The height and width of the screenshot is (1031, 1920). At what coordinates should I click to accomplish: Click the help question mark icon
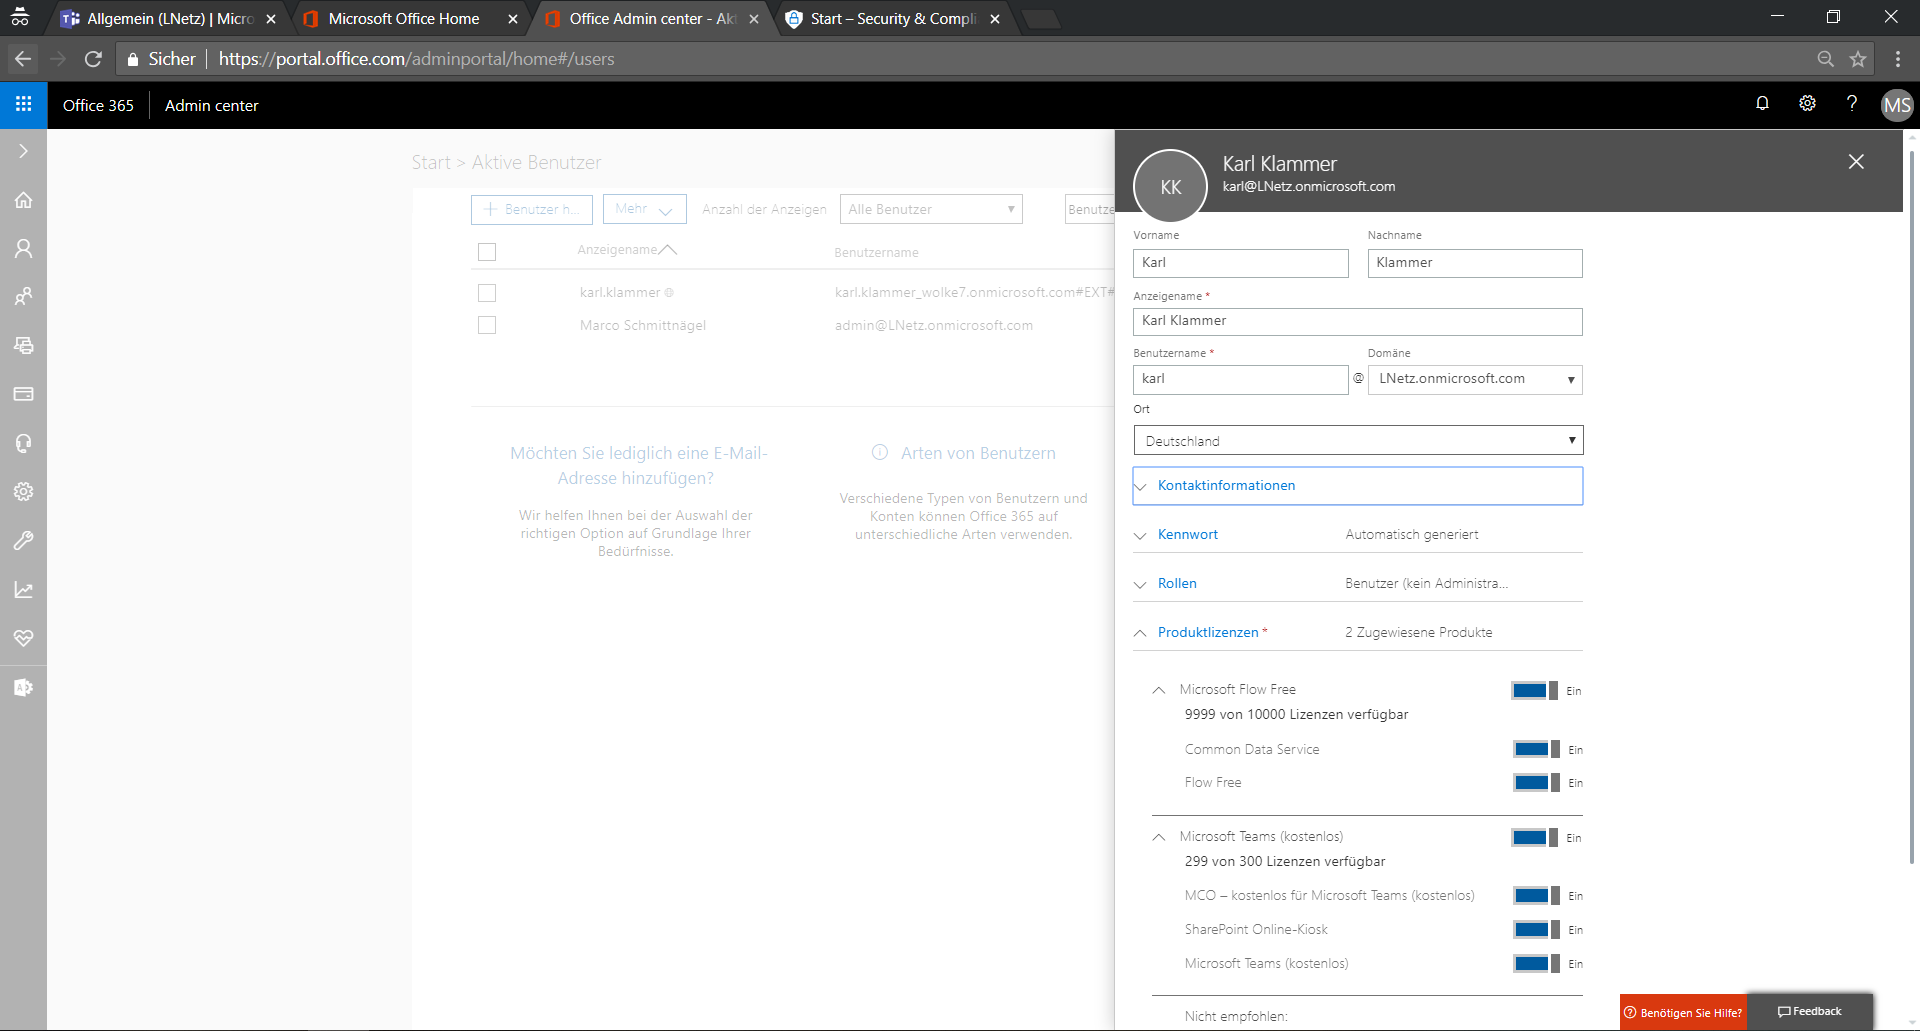[x=1851, y=104]
